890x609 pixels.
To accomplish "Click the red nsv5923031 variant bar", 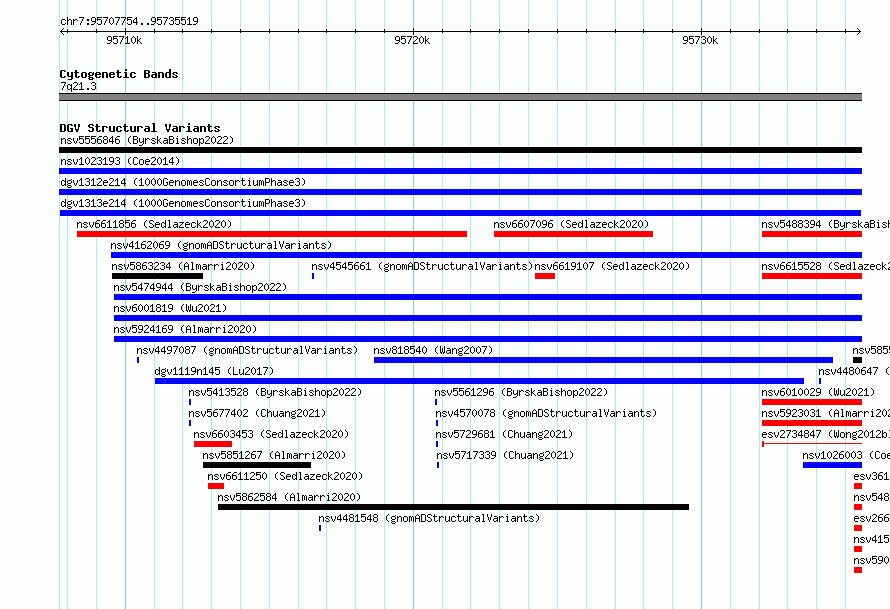I will [812, 423].
